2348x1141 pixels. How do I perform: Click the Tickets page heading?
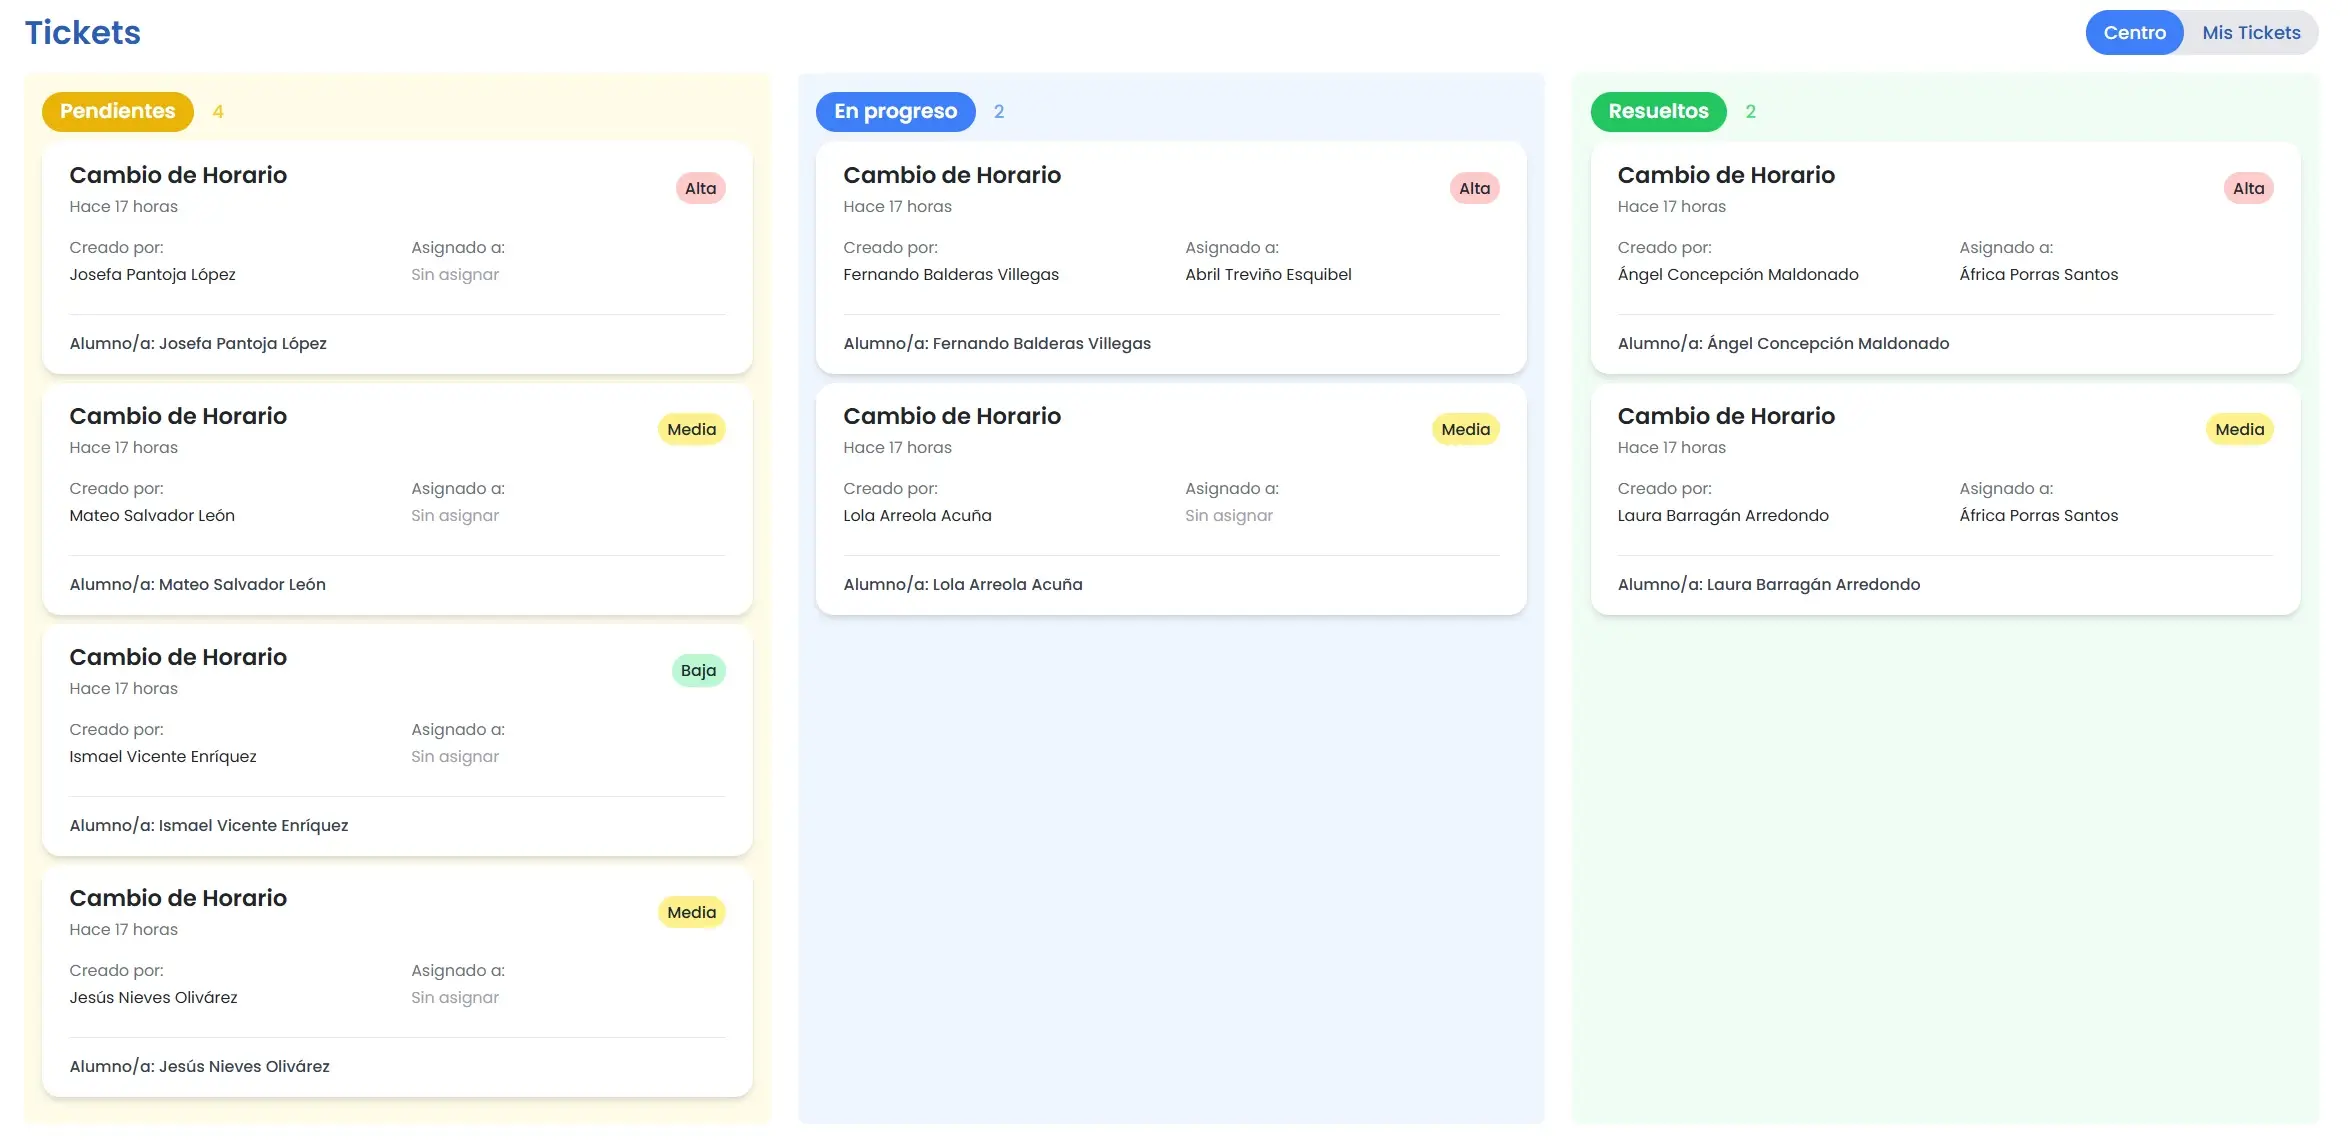pyautogui.click(x=82, y=32)
